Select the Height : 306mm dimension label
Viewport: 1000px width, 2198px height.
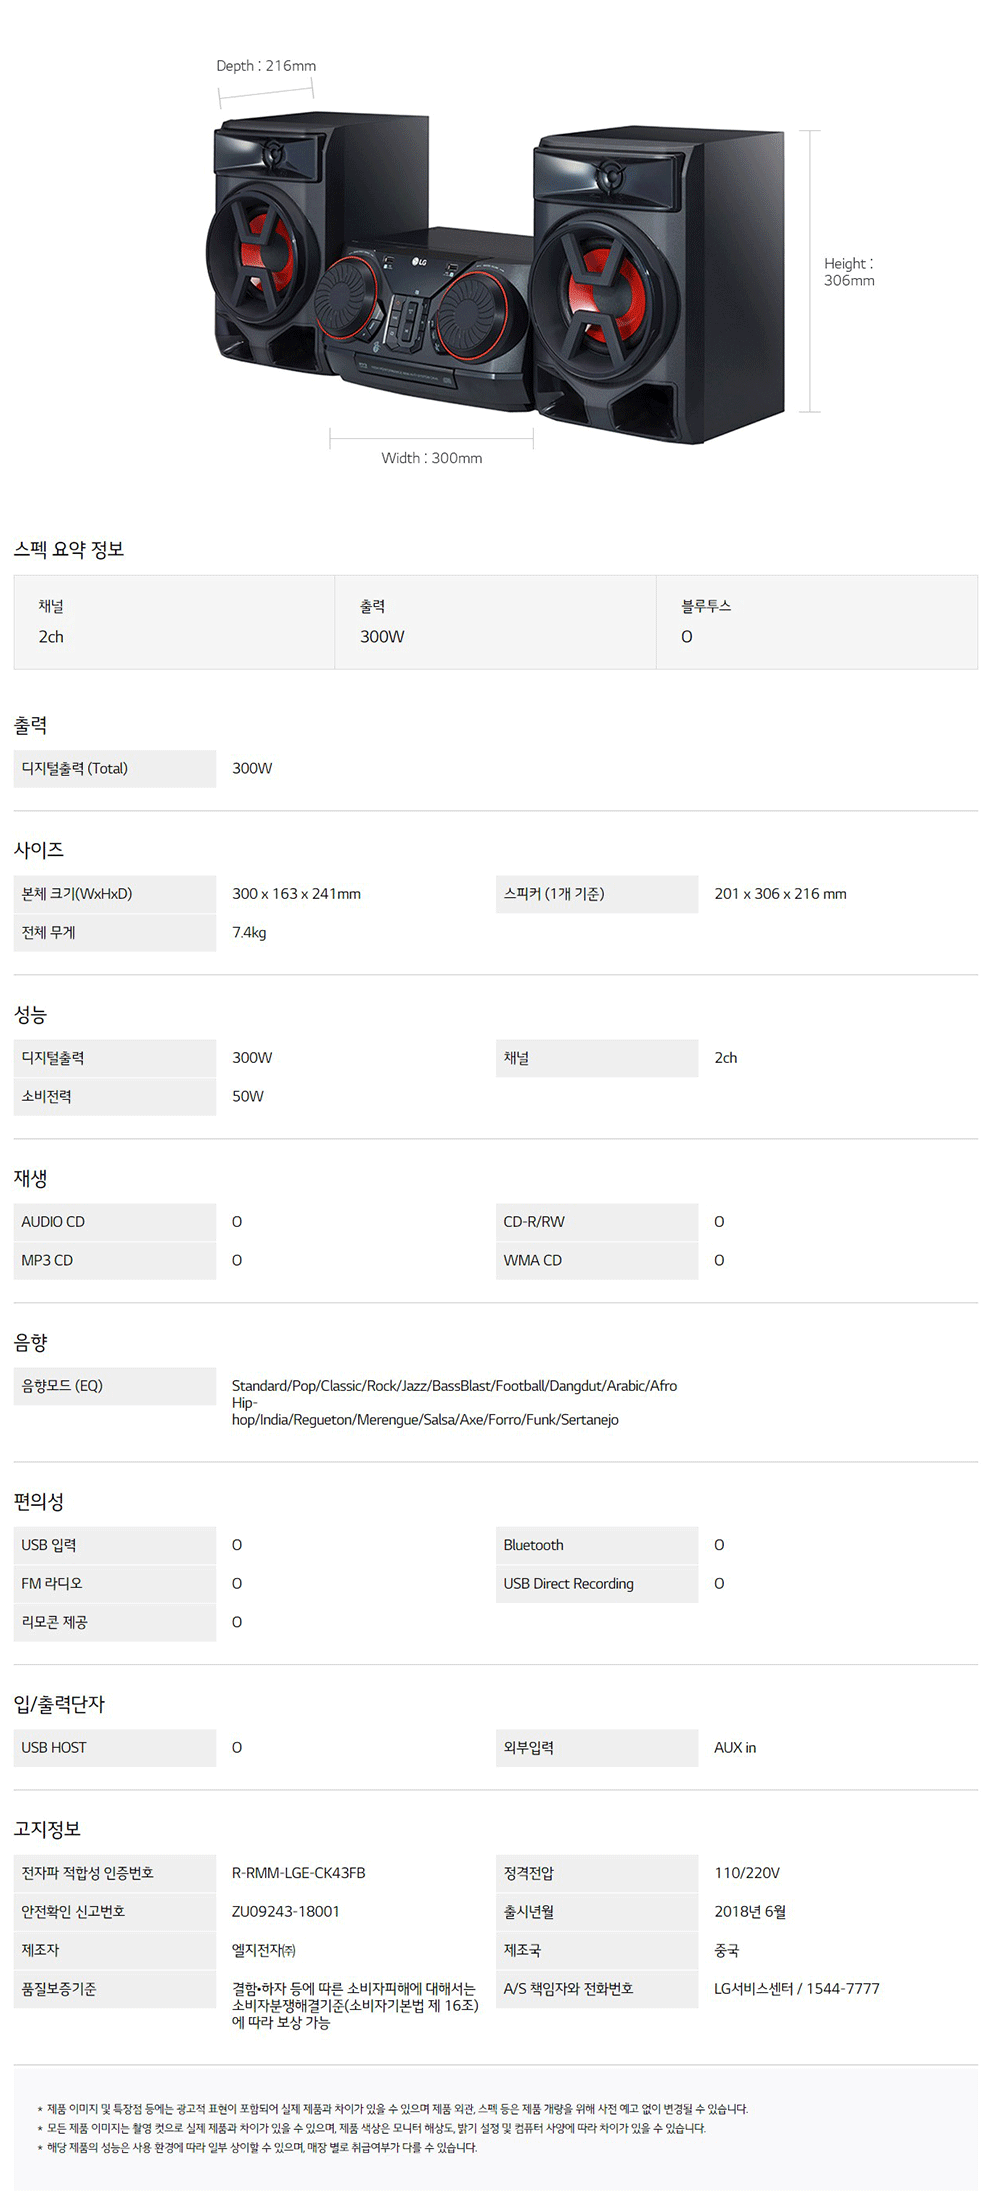(848, 272)
